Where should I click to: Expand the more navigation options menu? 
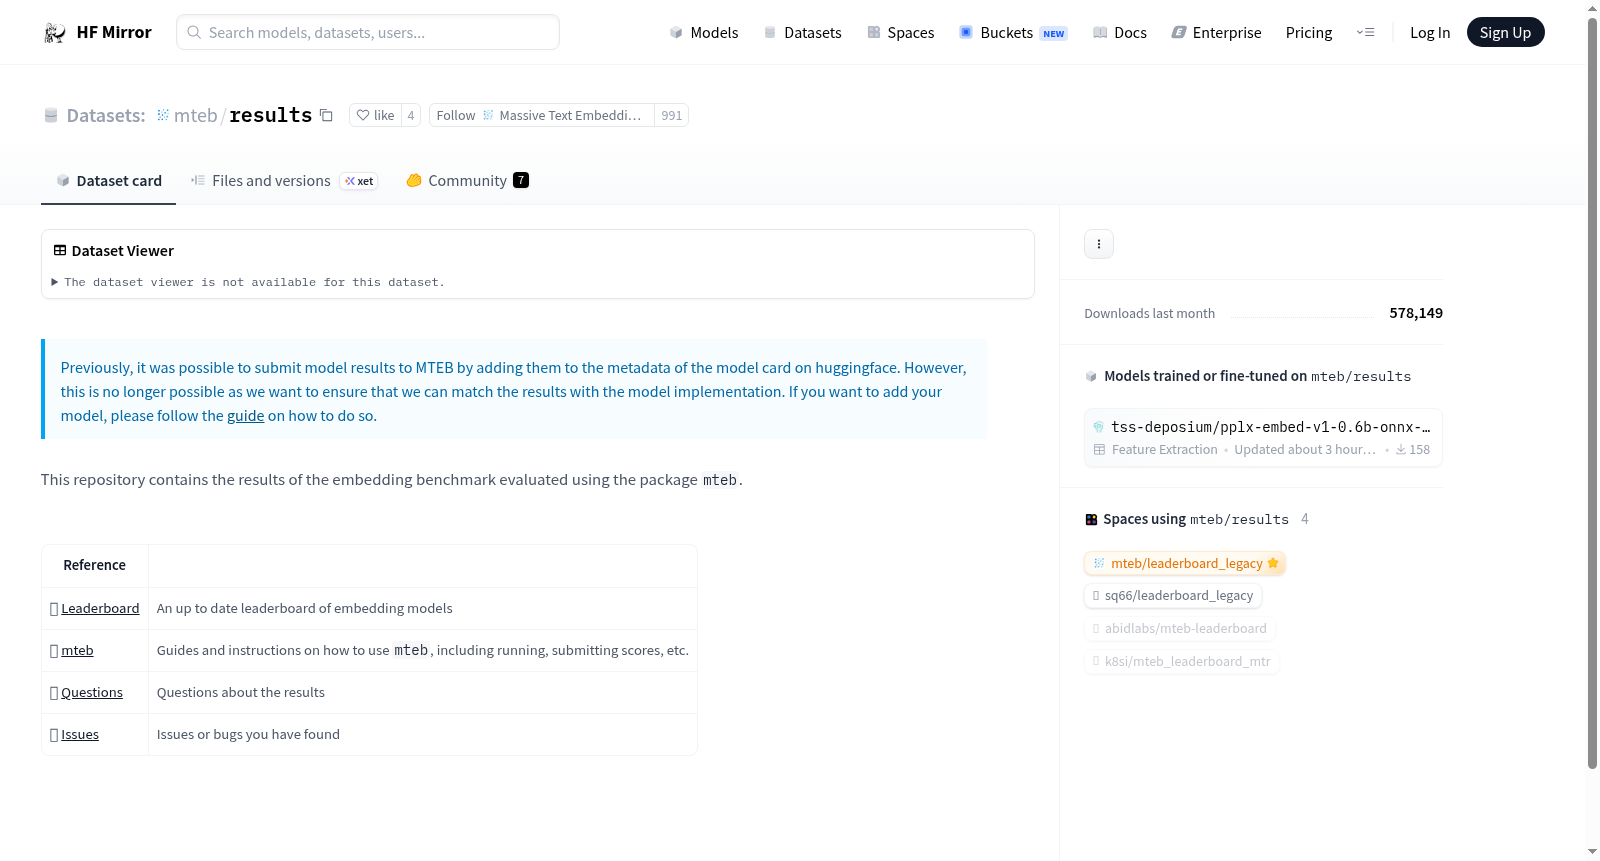click(x=1365, y=32)
